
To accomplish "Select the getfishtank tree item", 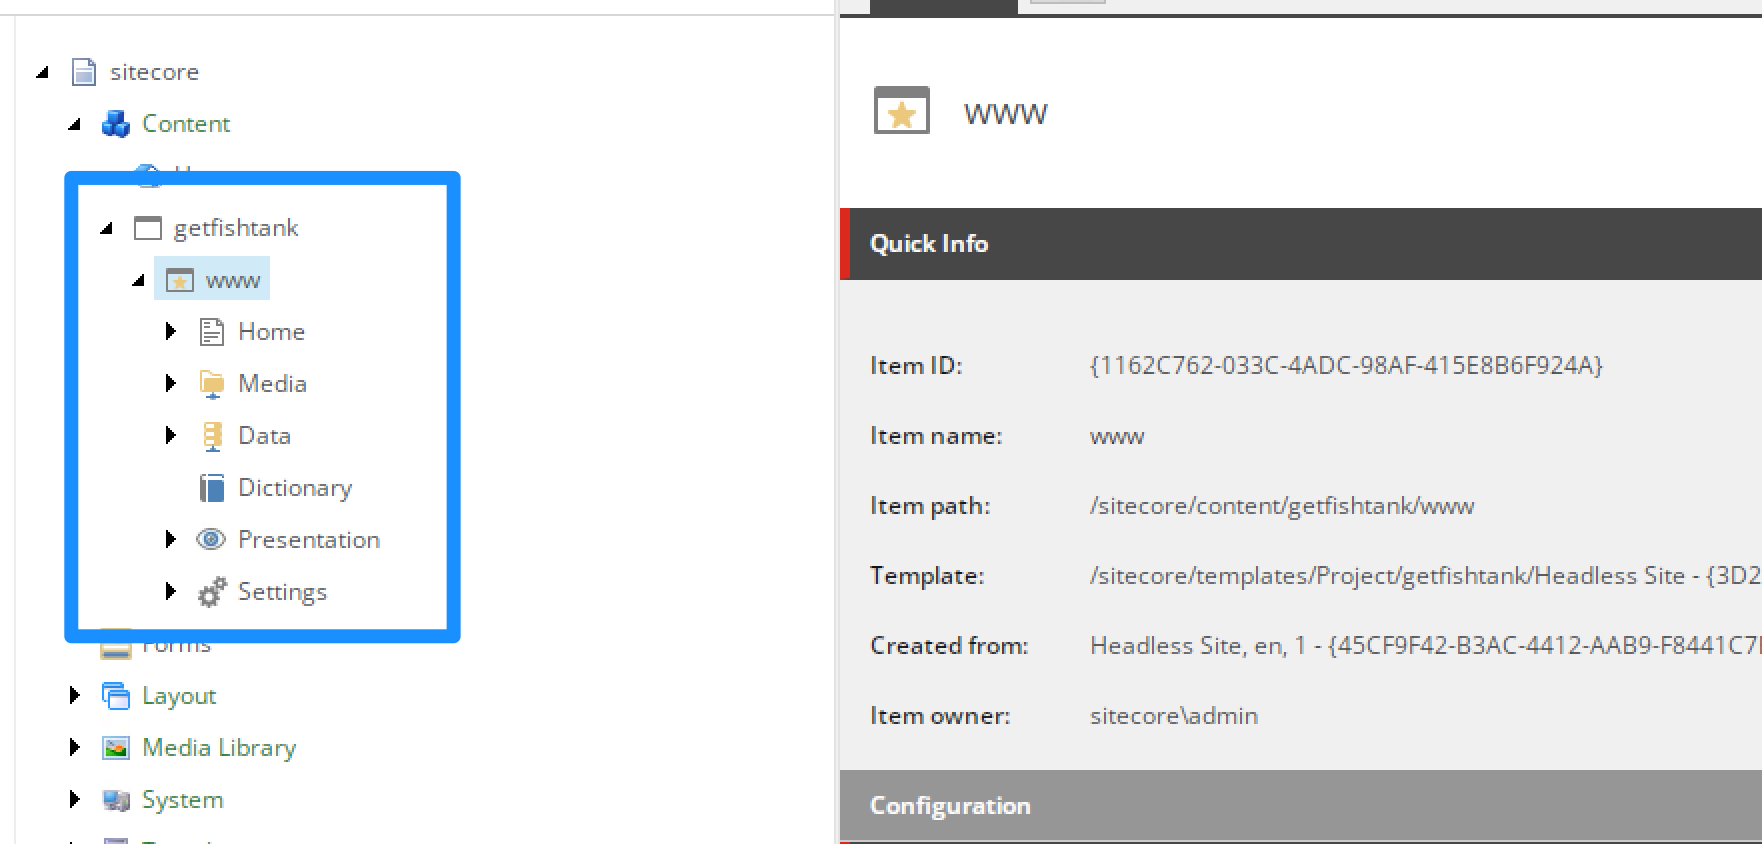I will coord(236,228).
